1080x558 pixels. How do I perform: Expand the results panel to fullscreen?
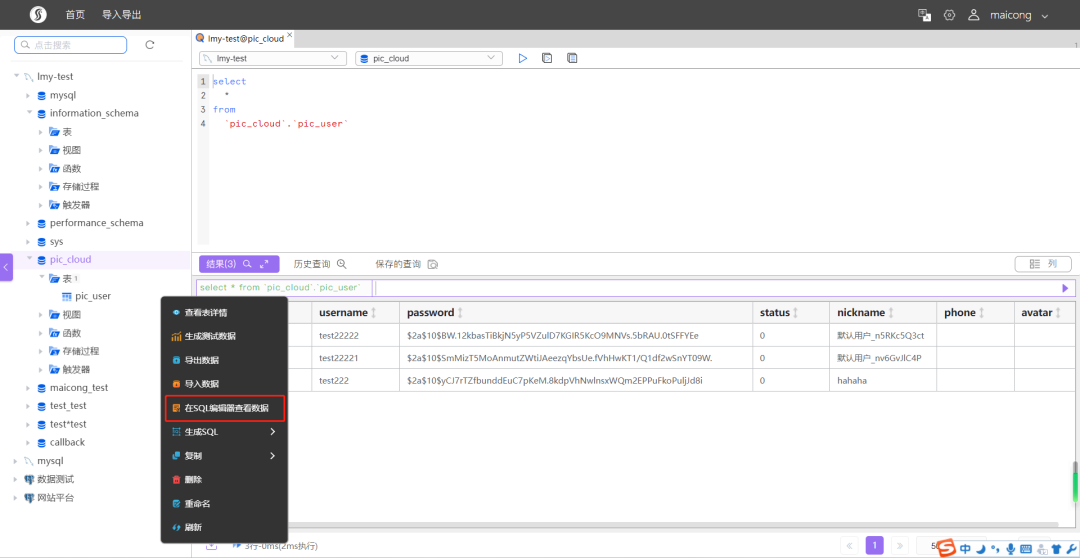point(264,264)
